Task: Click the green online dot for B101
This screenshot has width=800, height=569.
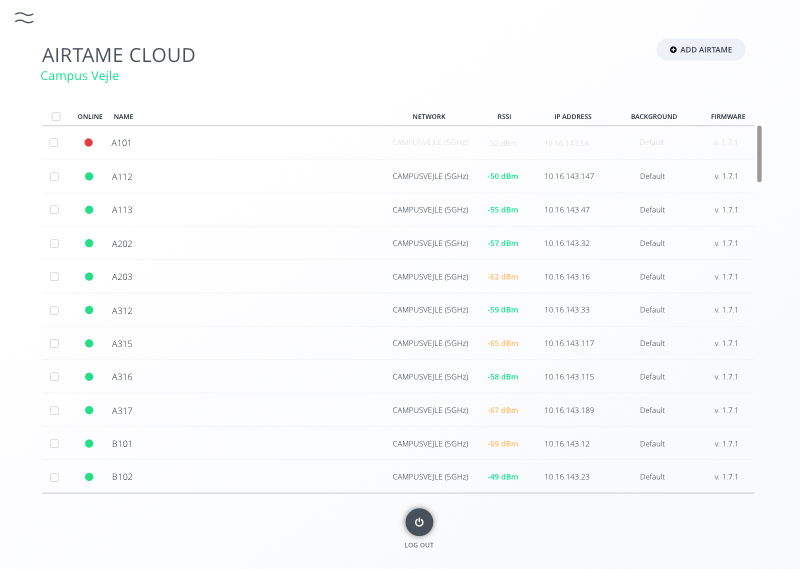Action: pyautogui.click(x=89, y=443)
